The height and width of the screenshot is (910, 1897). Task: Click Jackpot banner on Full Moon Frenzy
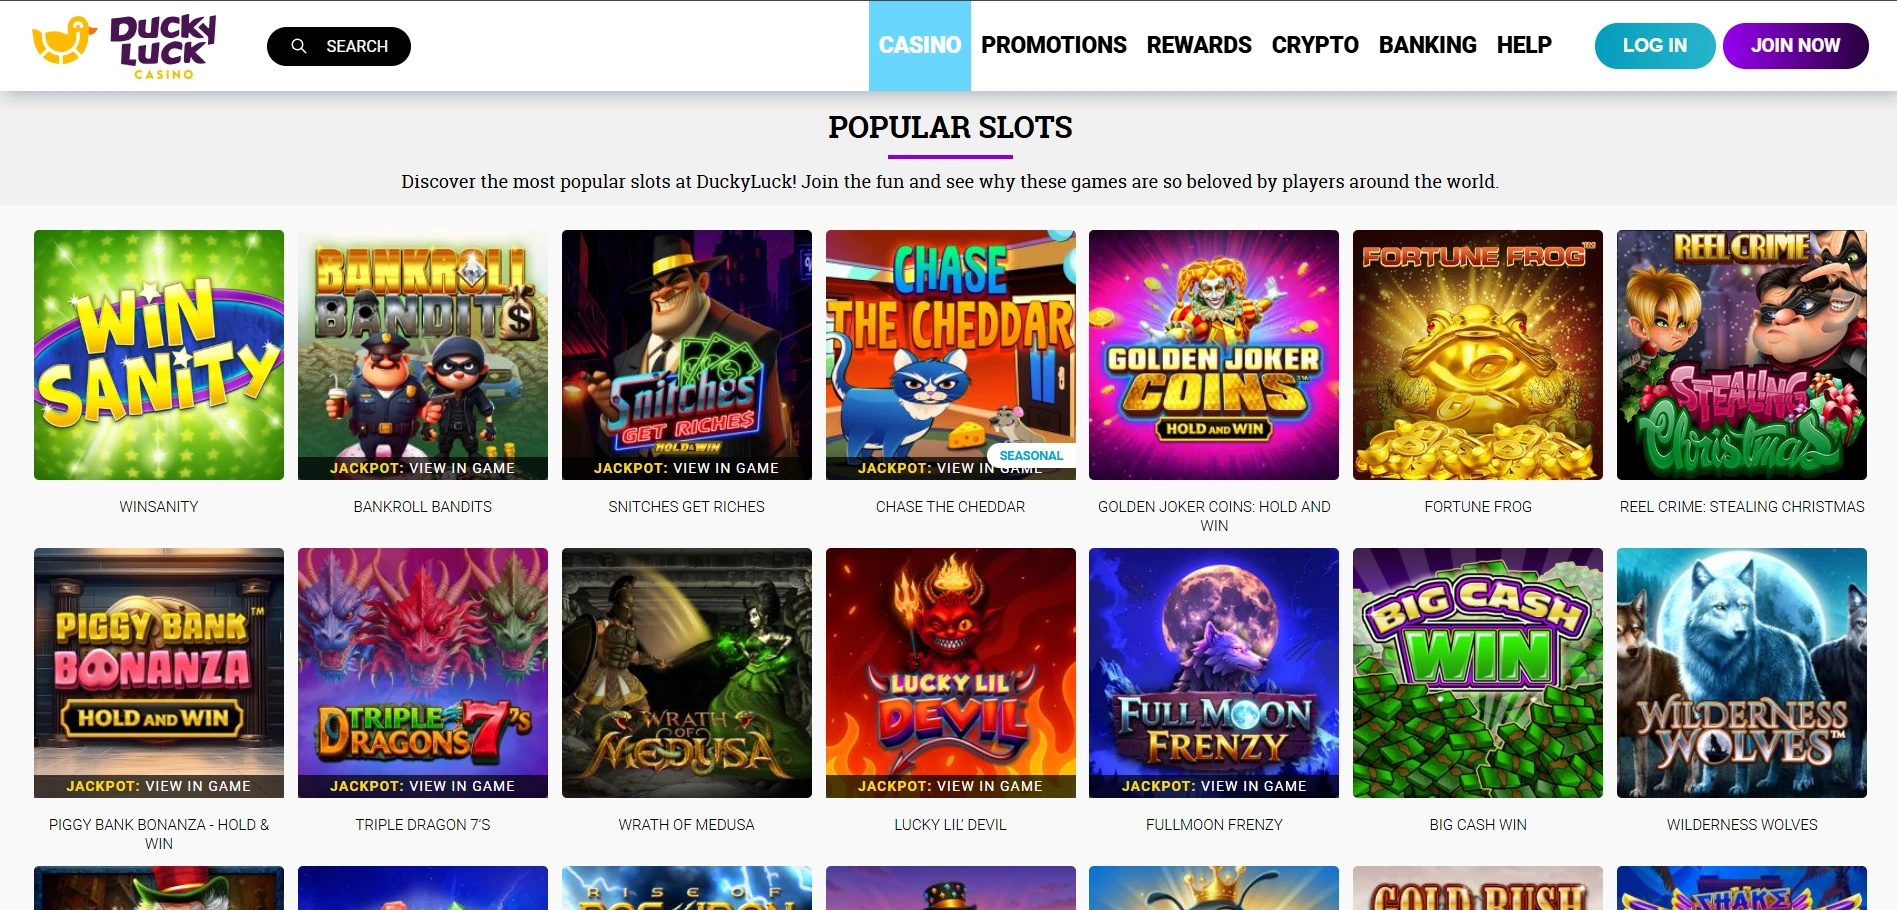(x=1214, y=786)
